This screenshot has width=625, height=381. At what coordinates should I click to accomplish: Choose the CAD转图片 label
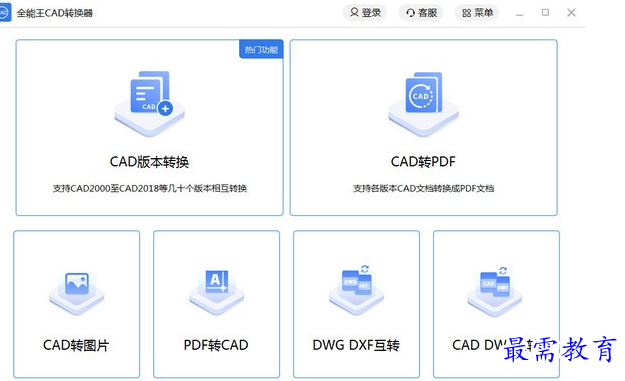pyautogui.click(x=76, y=345)
